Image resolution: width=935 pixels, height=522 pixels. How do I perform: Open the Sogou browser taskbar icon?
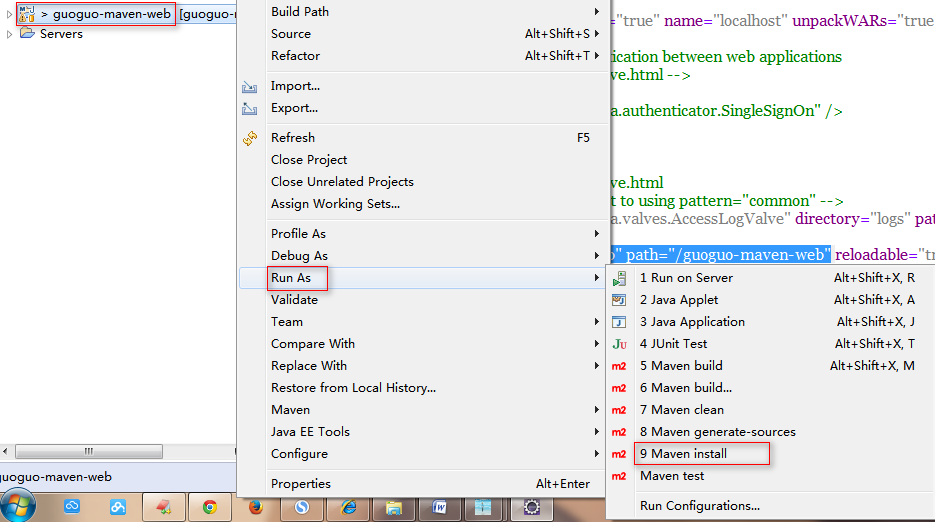click(x=302, y=507)
